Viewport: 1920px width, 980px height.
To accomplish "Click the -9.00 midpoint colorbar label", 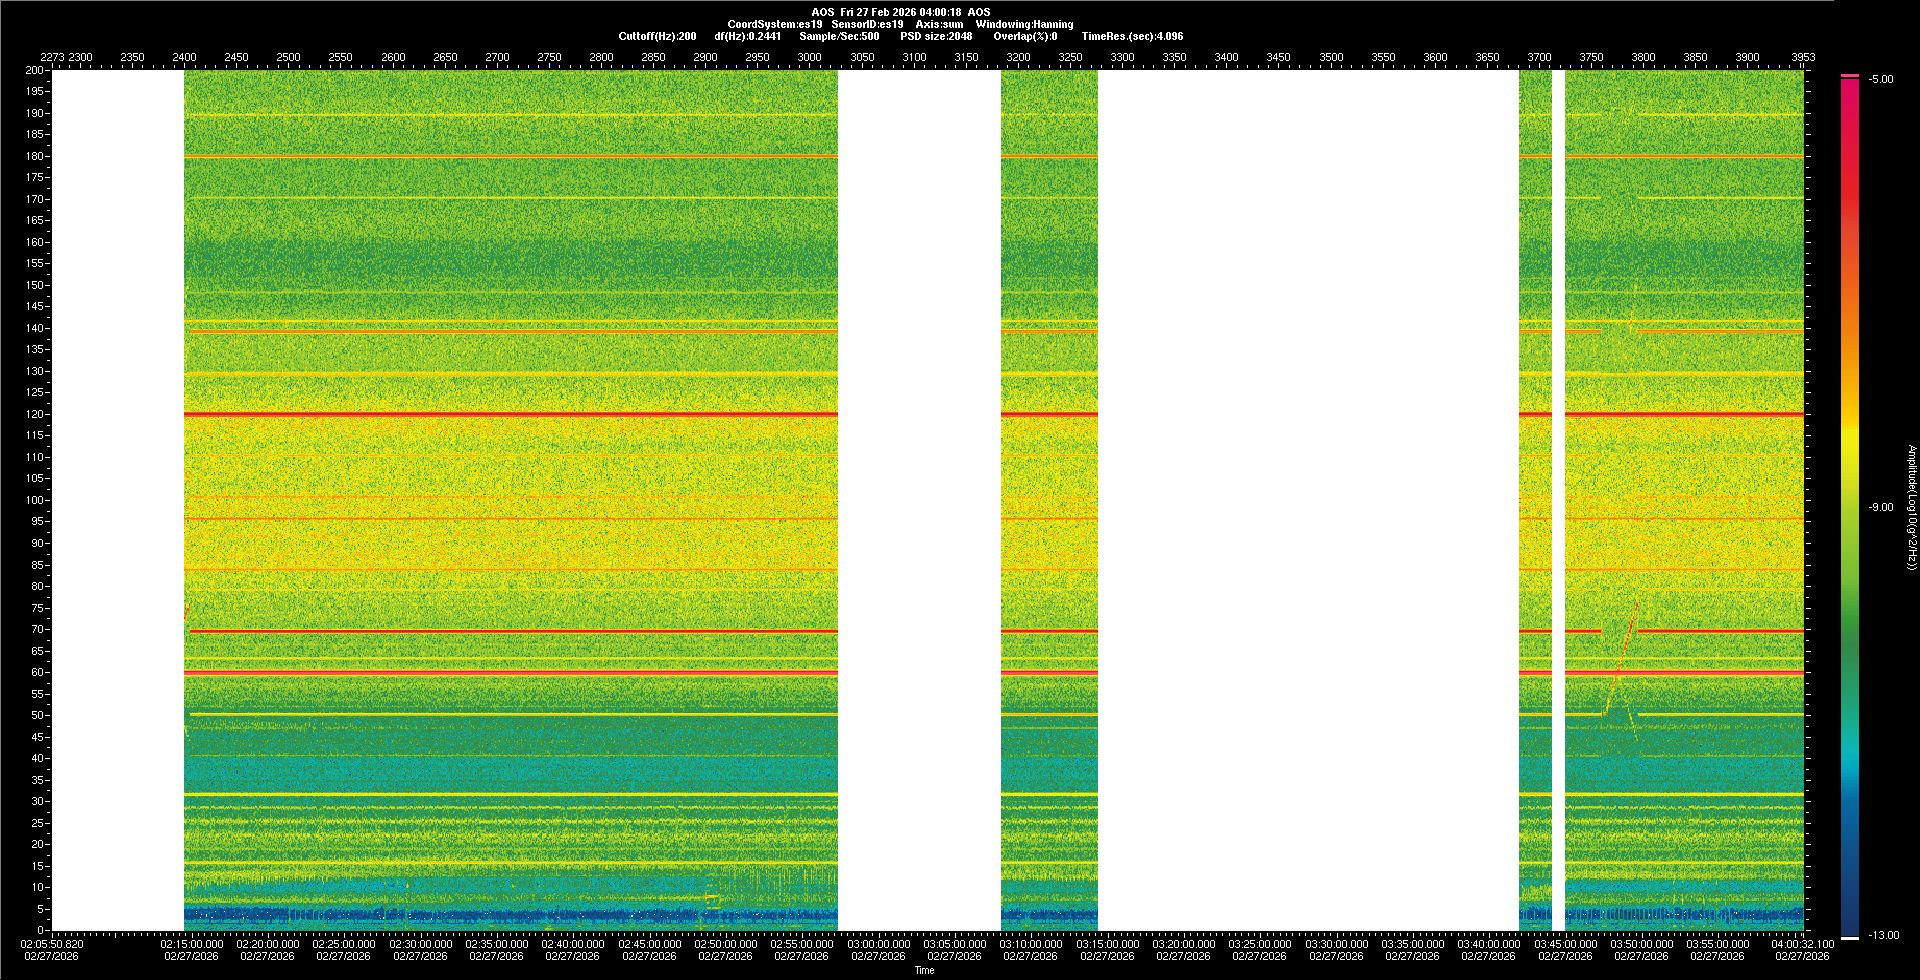I will click(x=1881, y=507).
